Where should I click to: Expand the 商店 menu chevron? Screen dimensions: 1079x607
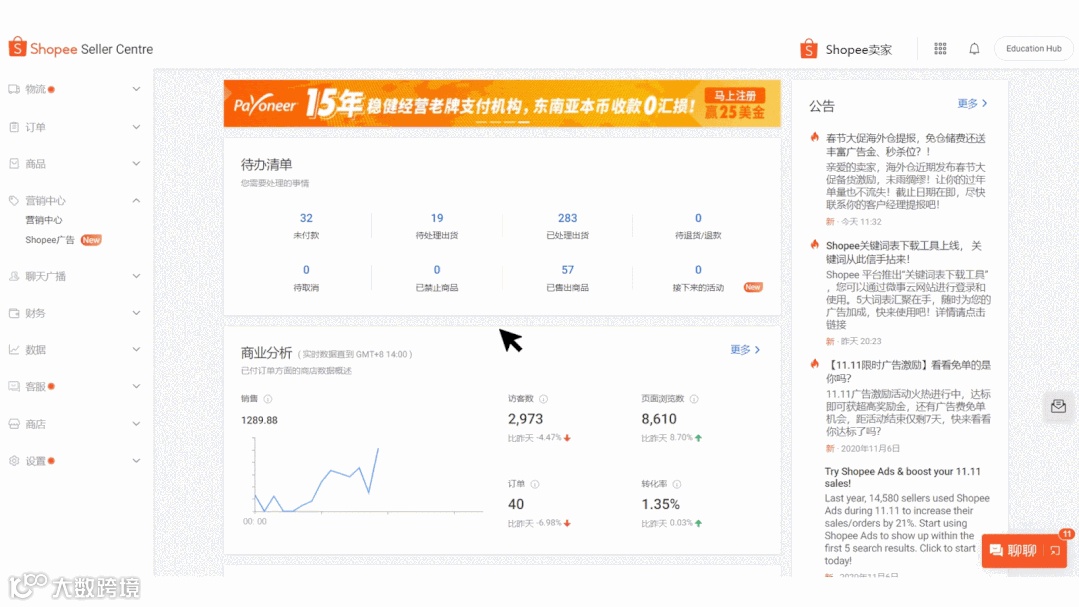point(136,424)
